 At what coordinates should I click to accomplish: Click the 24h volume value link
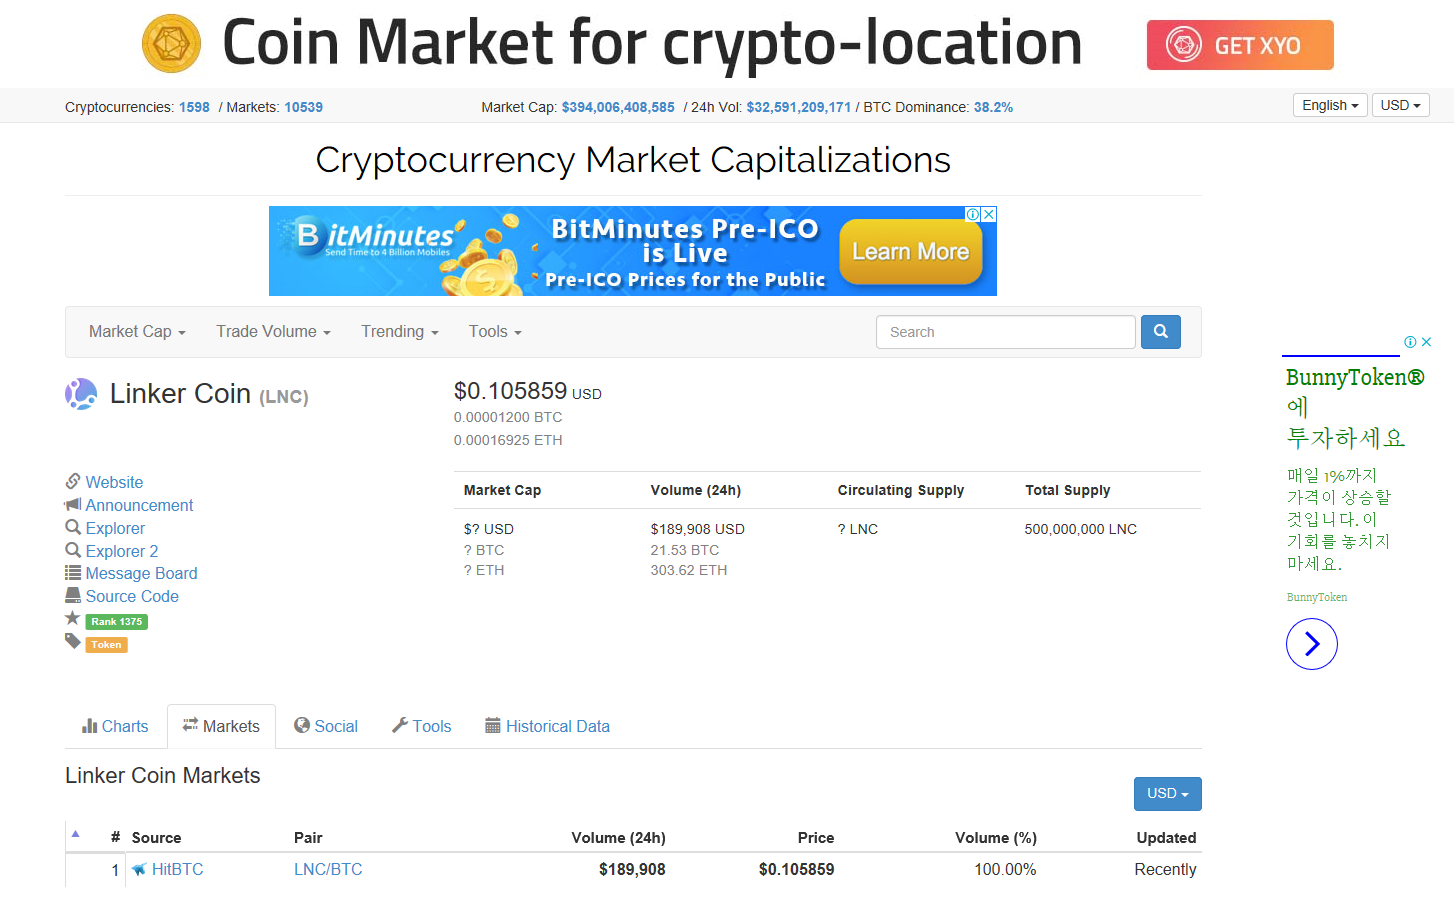[x=798, y=107]
